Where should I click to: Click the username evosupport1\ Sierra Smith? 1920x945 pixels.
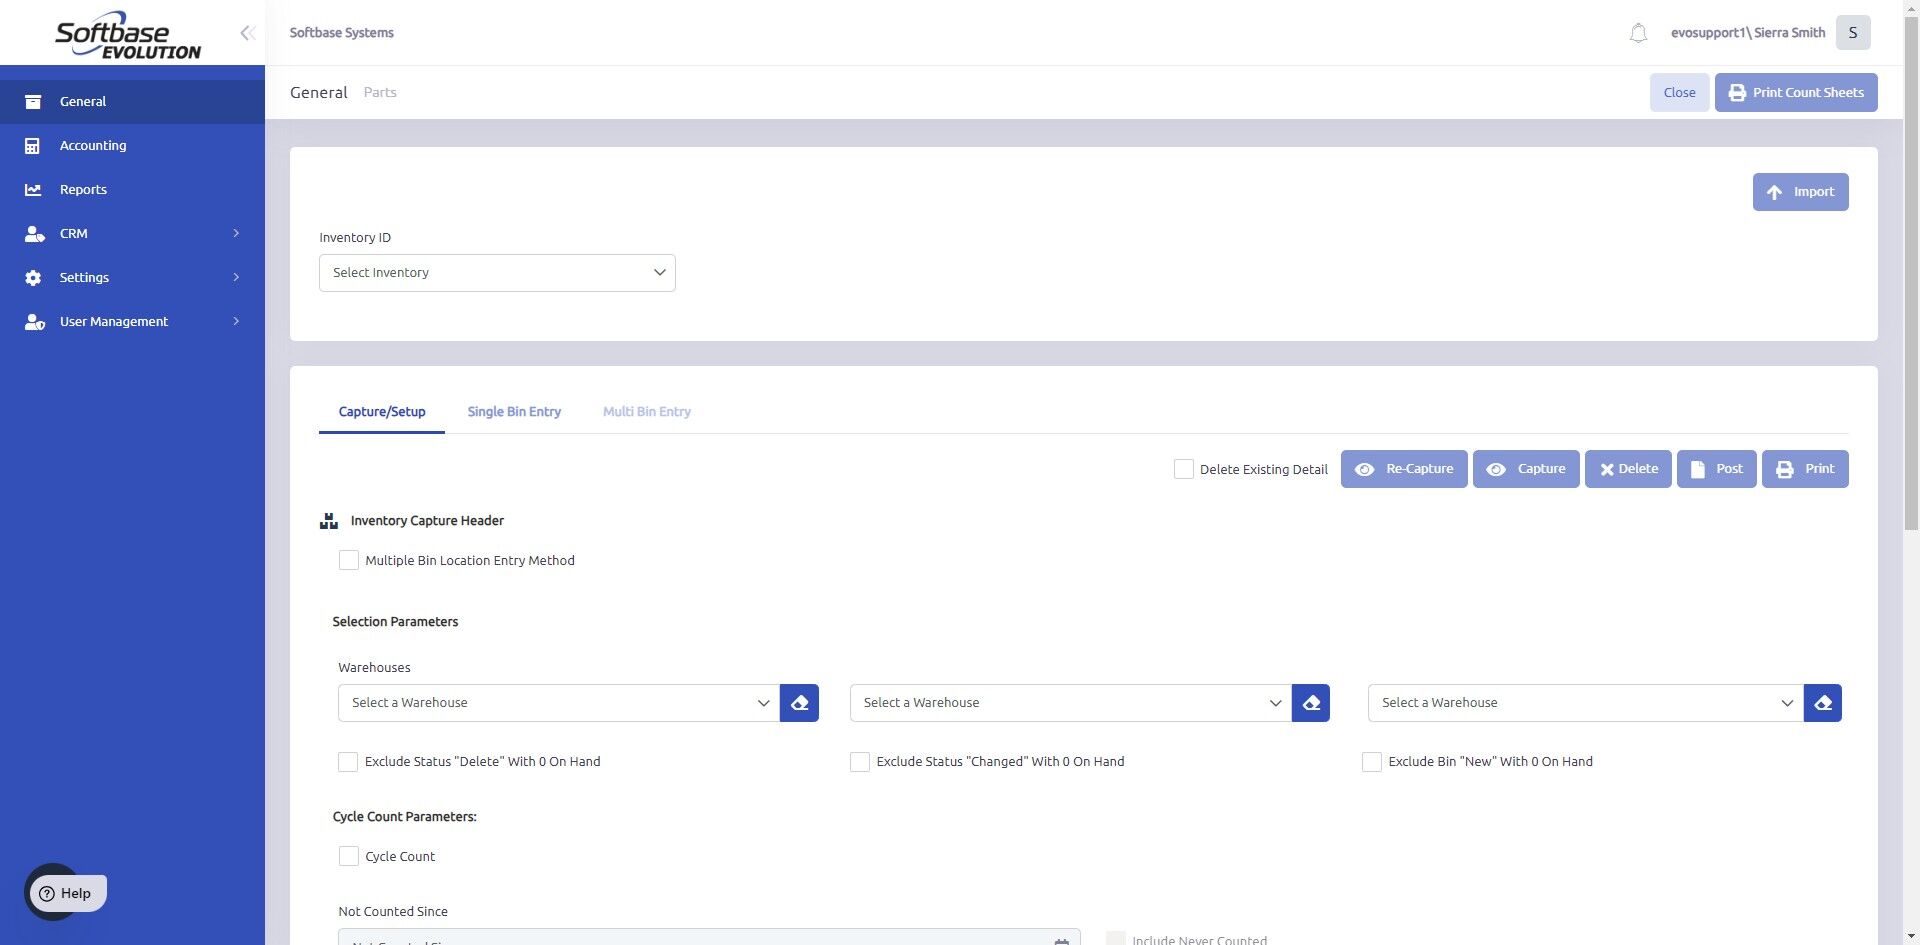(1748, 33)
